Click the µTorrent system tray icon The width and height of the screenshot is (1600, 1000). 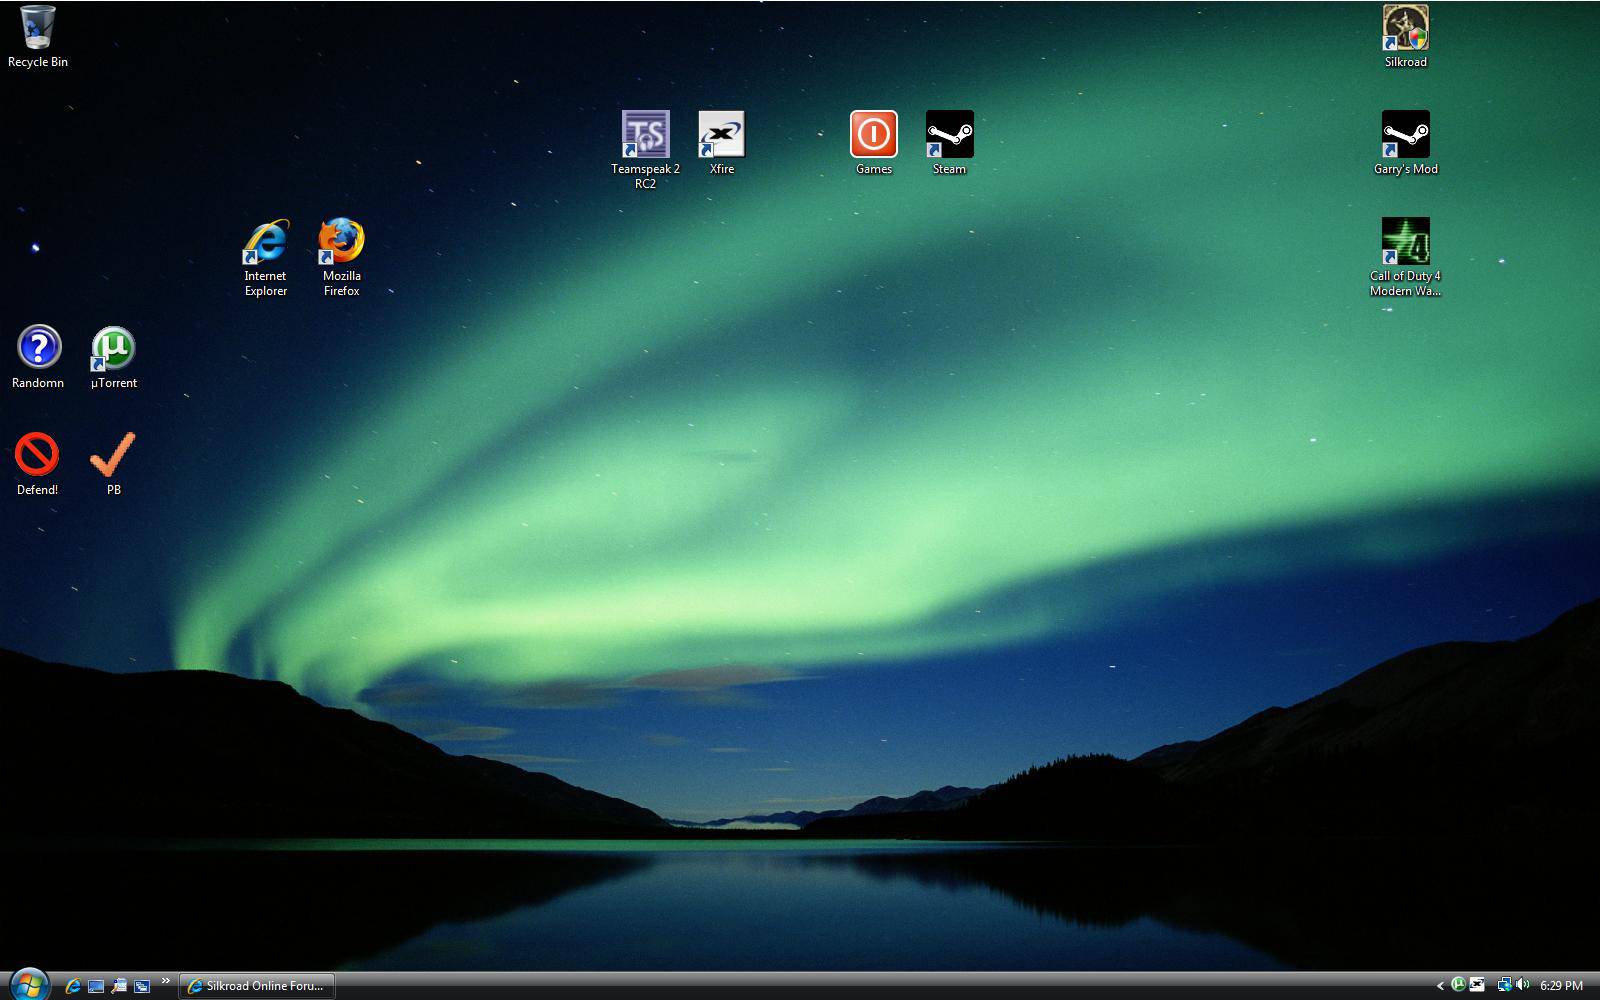coord(1459,985)
